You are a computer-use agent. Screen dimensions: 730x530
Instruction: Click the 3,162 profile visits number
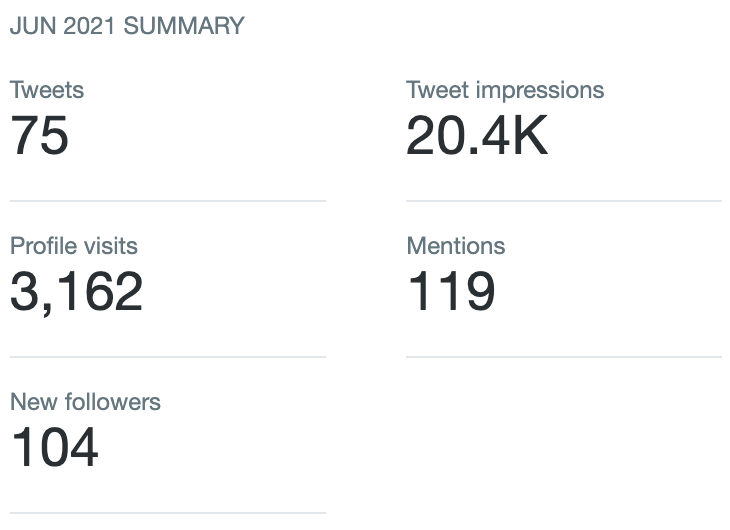tap(76, 292)
